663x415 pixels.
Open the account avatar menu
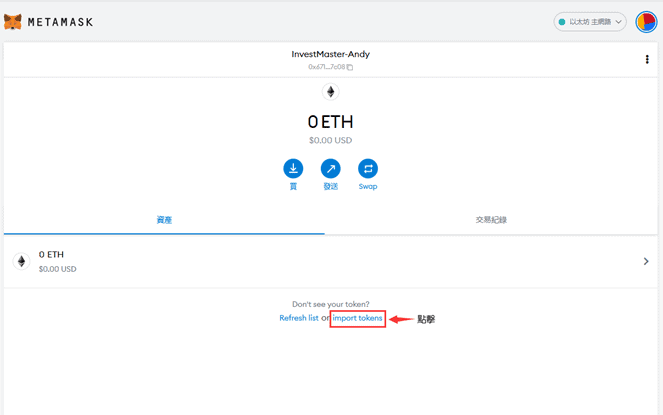646,22
